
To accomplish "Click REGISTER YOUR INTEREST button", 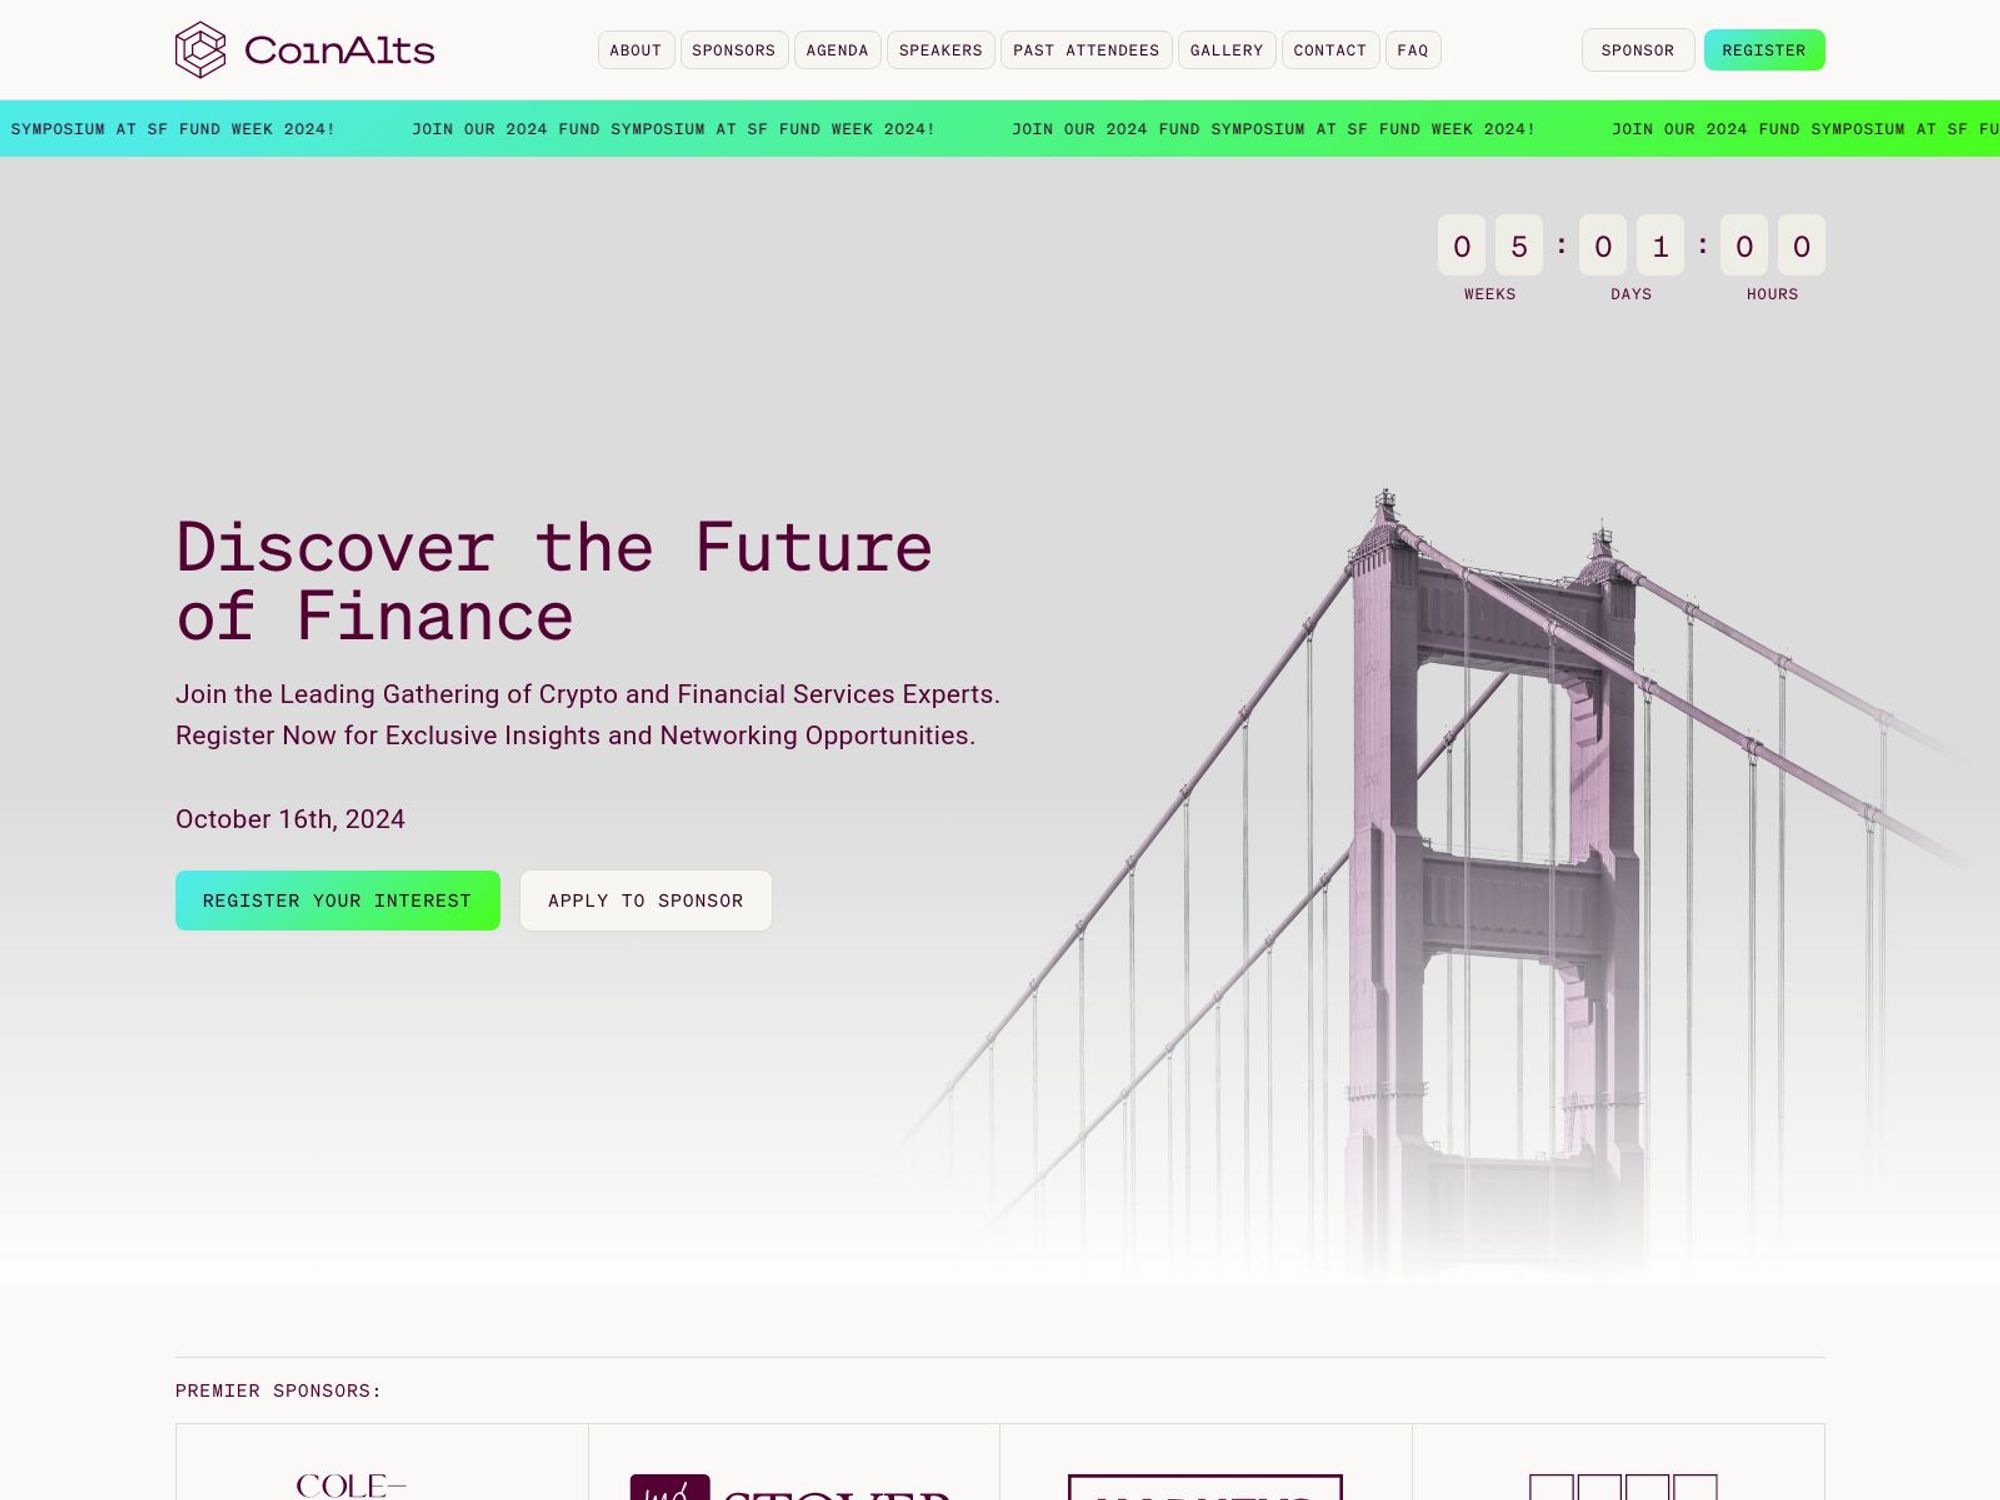I will click(x=337, y=900).
